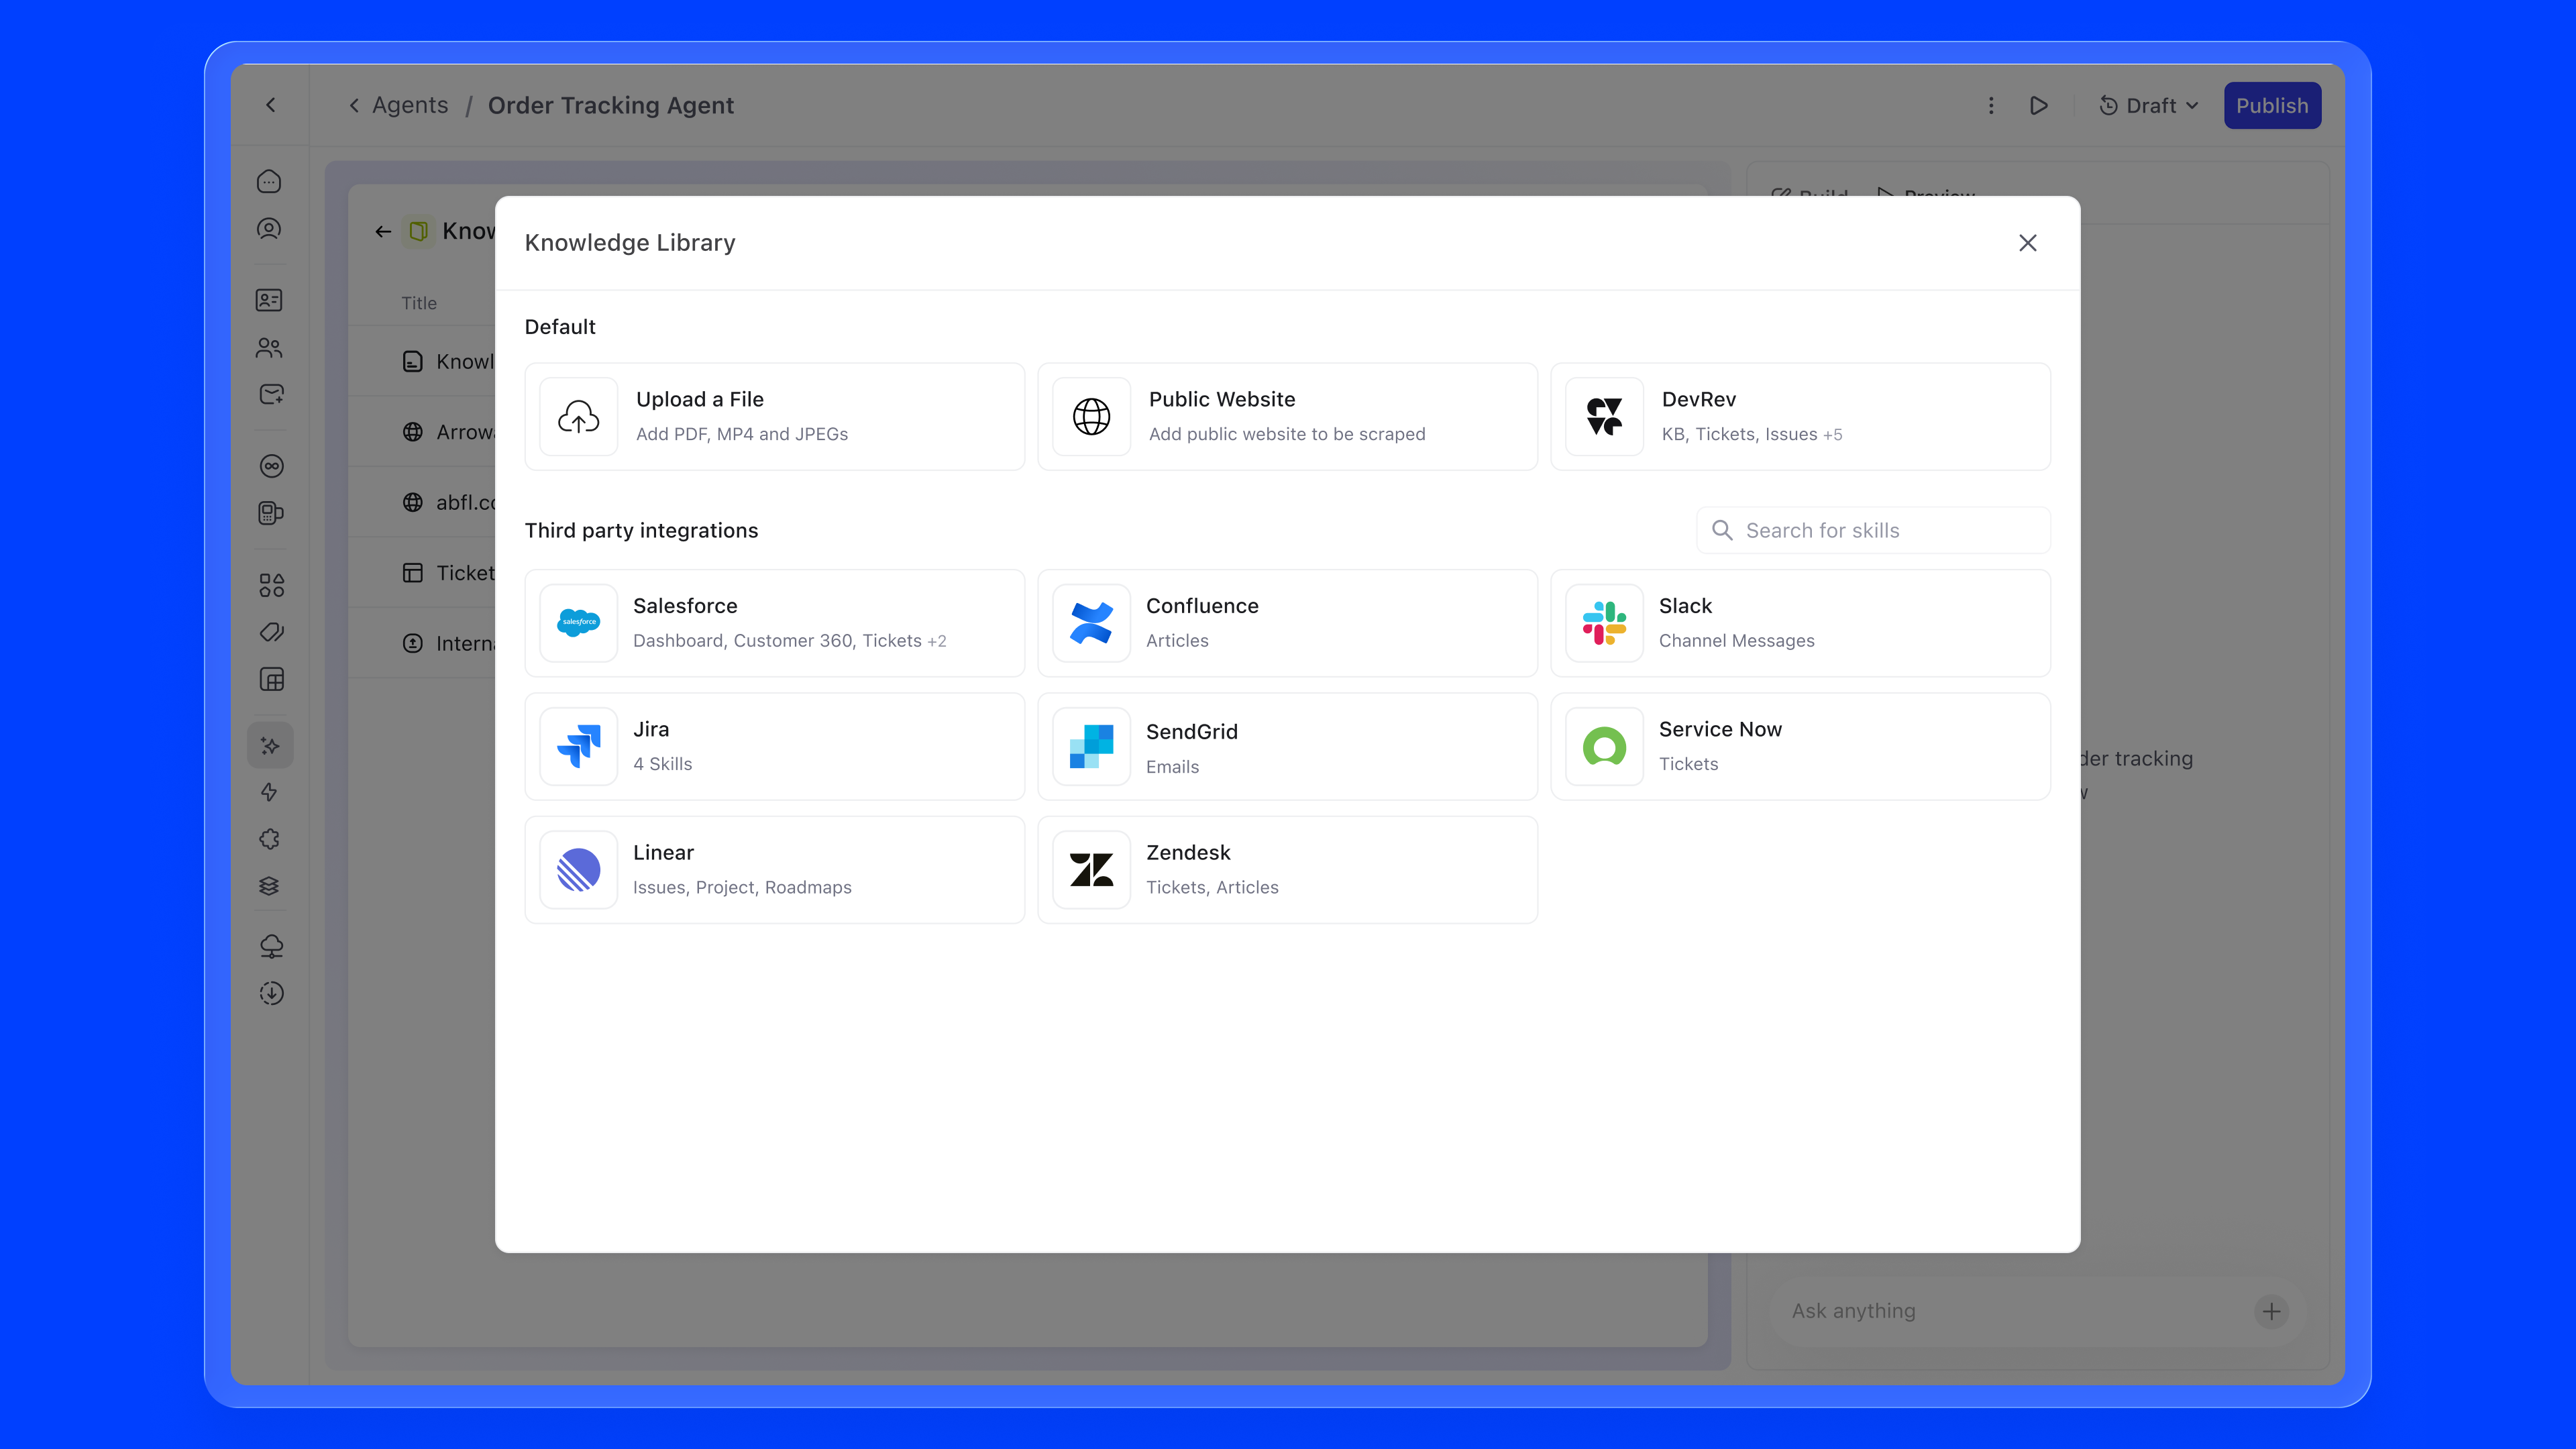Collapse sidebar with top-left back chevron
Screen dimensions: 2576x1449
pyautogui.click(x=270, y=105)
